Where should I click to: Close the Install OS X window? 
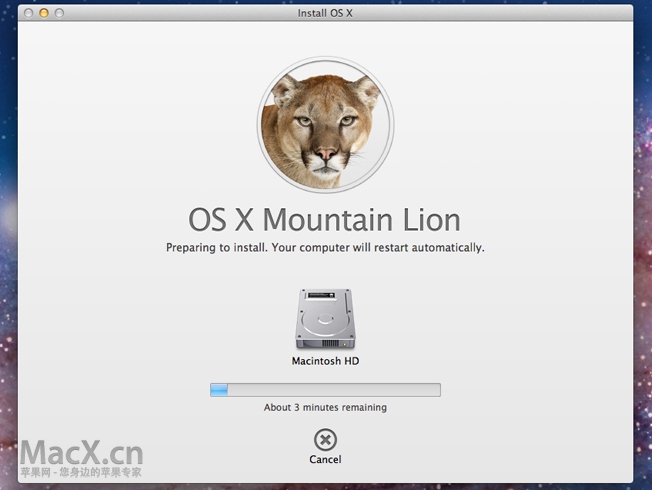[x=28, y=13]
